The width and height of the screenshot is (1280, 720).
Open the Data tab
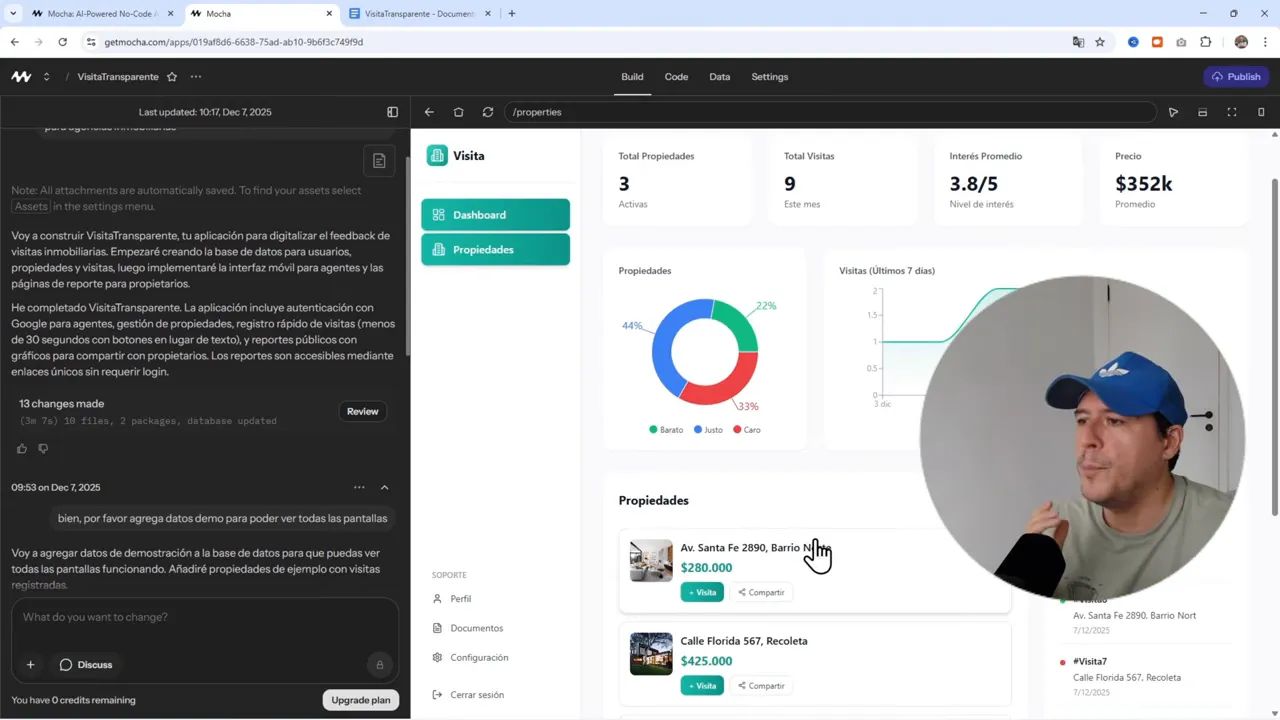(x=719, y=76)
